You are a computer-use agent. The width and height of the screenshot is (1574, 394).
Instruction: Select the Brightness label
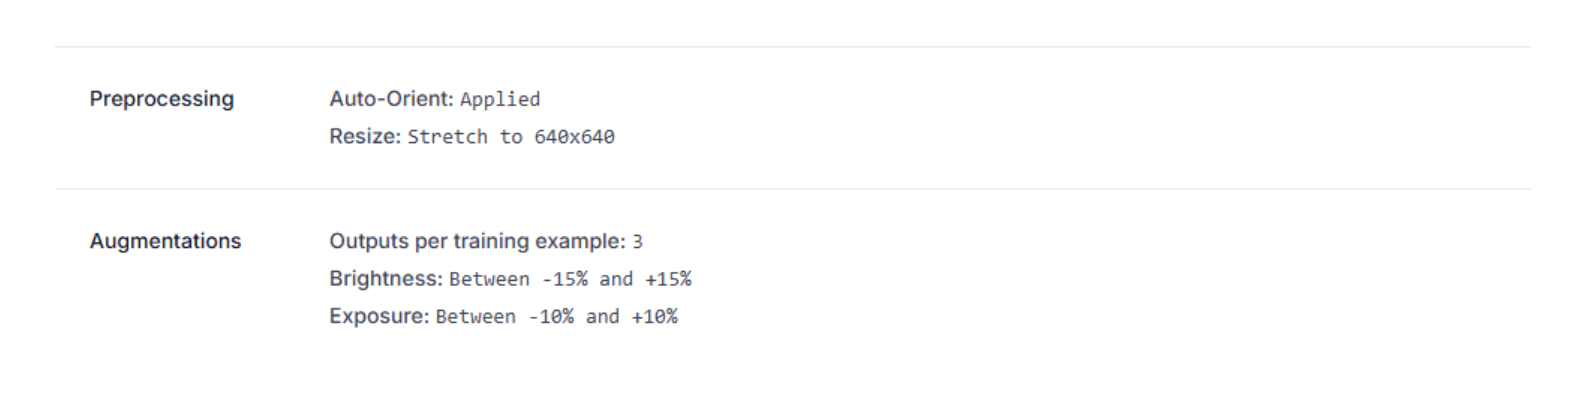tap(386, 278)
